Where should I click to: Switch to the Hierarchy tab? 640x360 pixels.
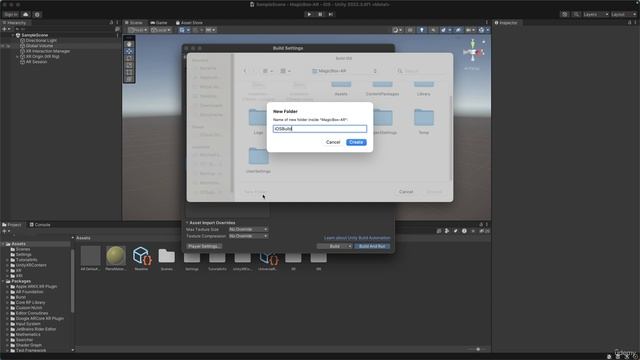(x=14, y=23)
